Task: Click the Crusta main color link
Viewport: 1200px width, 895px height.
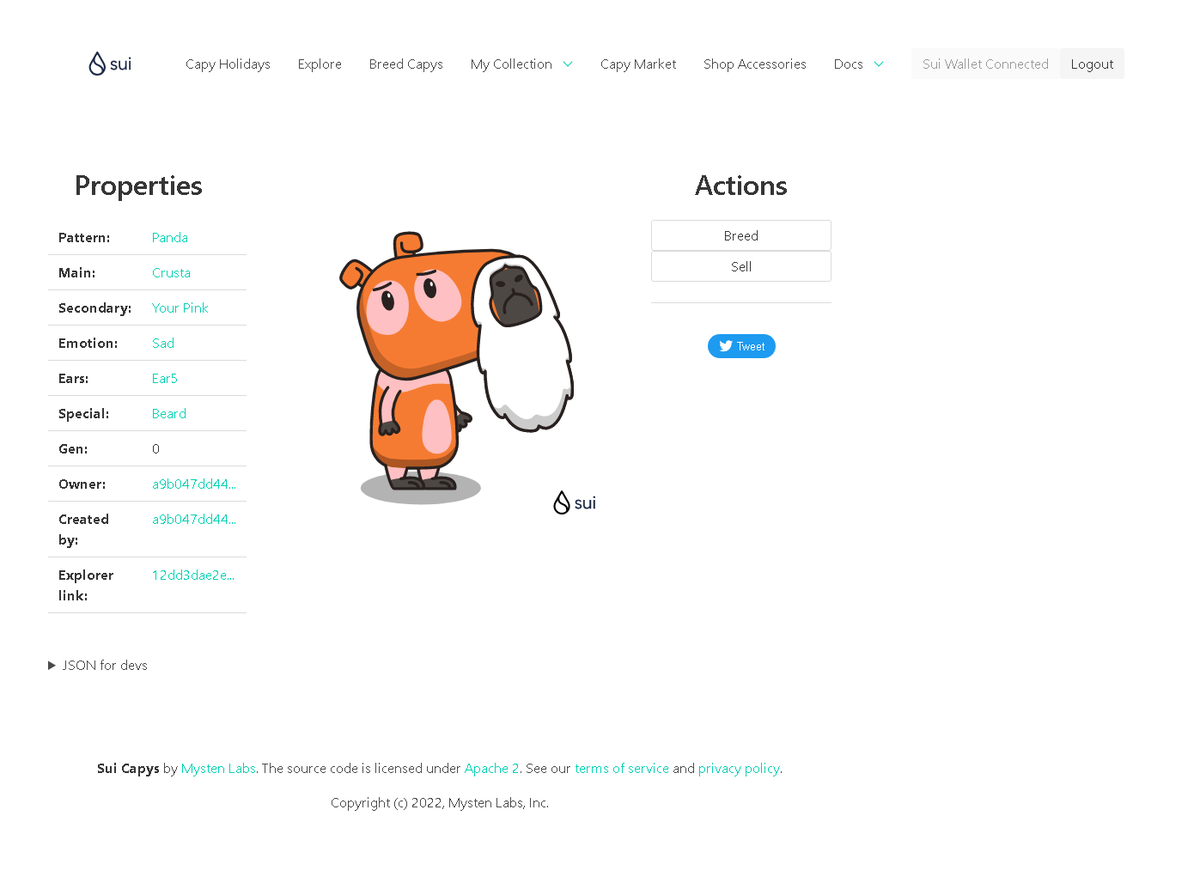Action: pos(171,273)
